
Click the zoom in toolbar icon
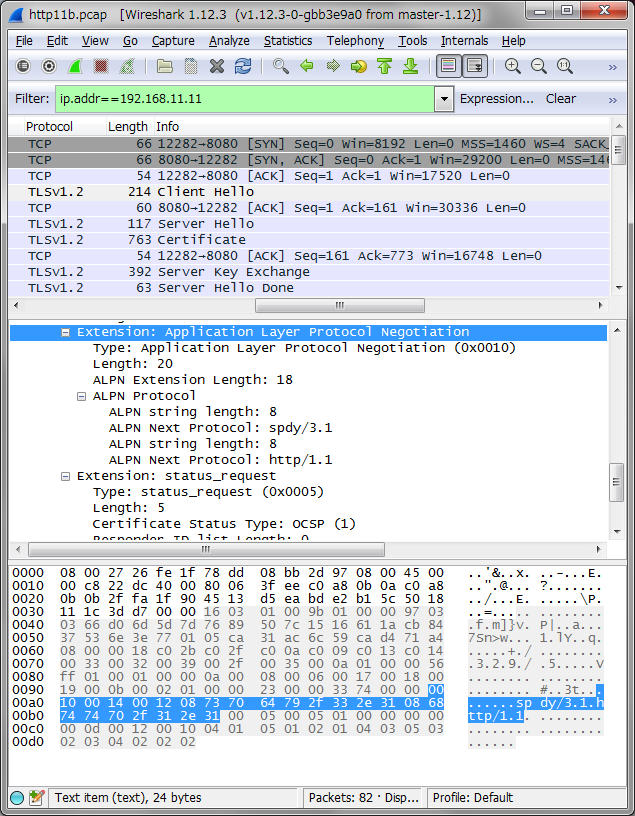click(513, 66)
